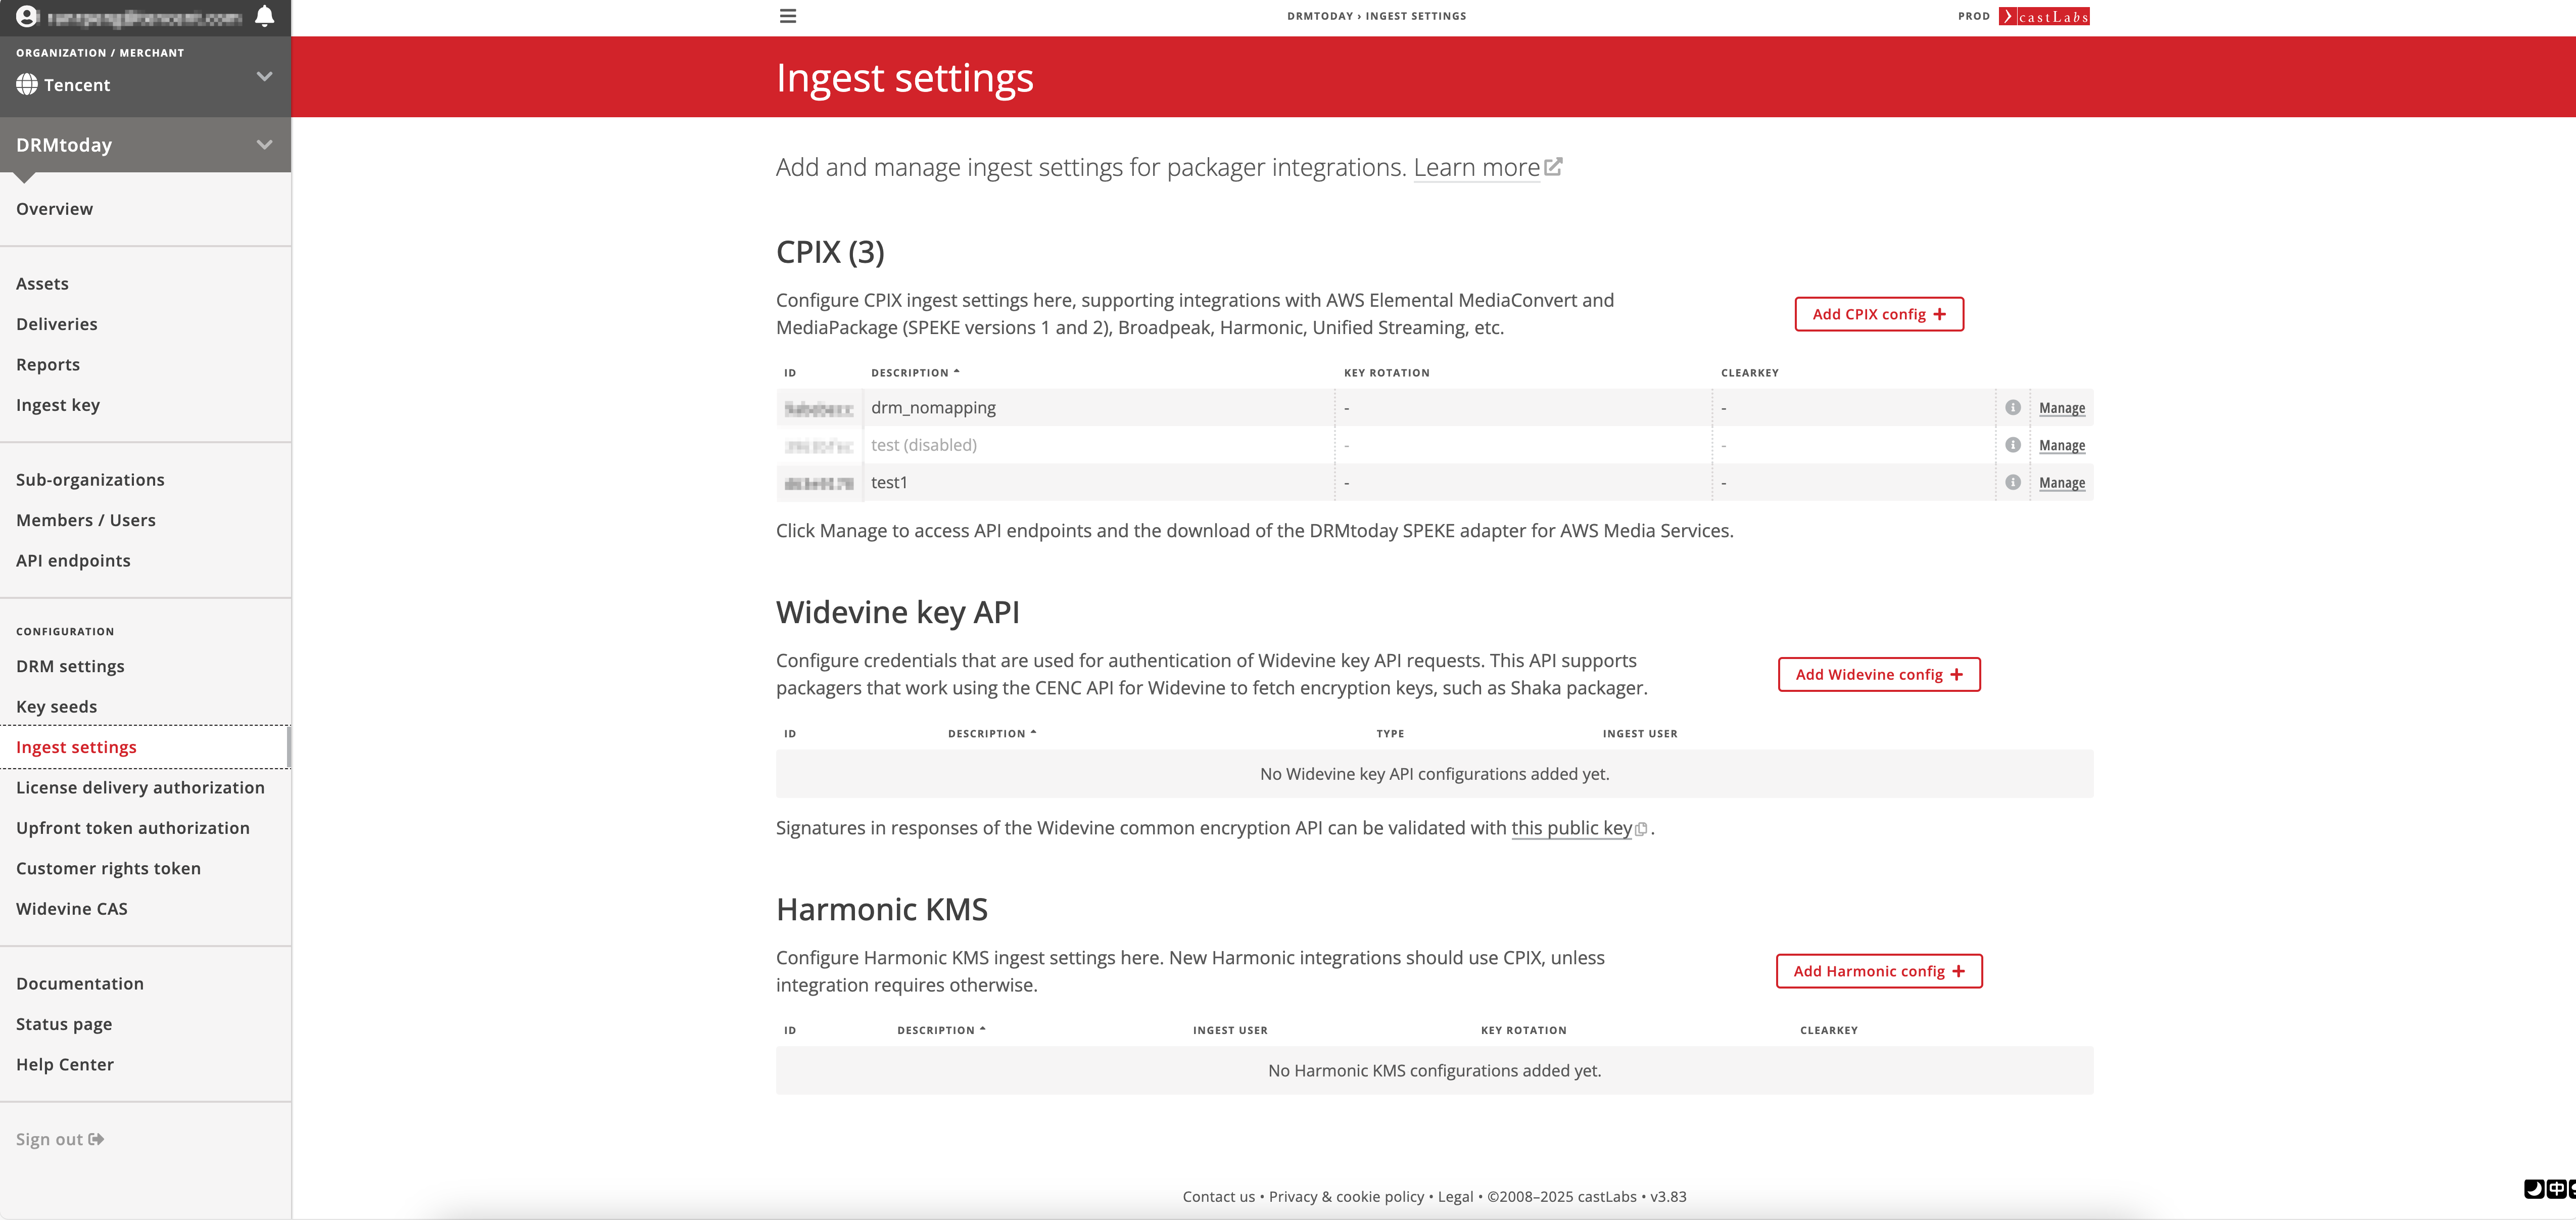Click the notification bell icon
The width and height of the screenshot is (2576, 1220).
264,16
